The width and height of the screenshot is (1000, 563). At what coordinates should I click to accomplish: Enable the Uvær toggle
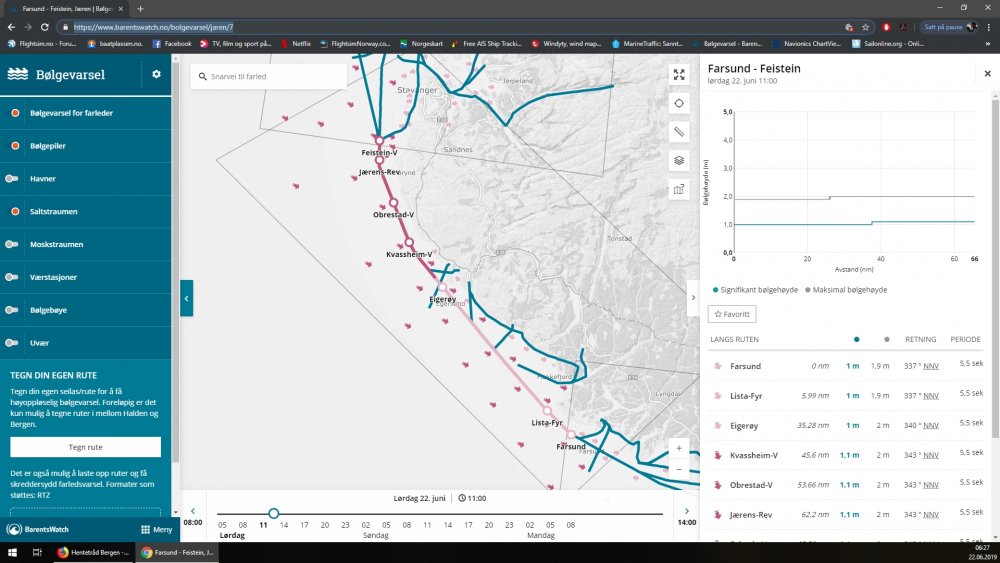[x=12, y=343]
